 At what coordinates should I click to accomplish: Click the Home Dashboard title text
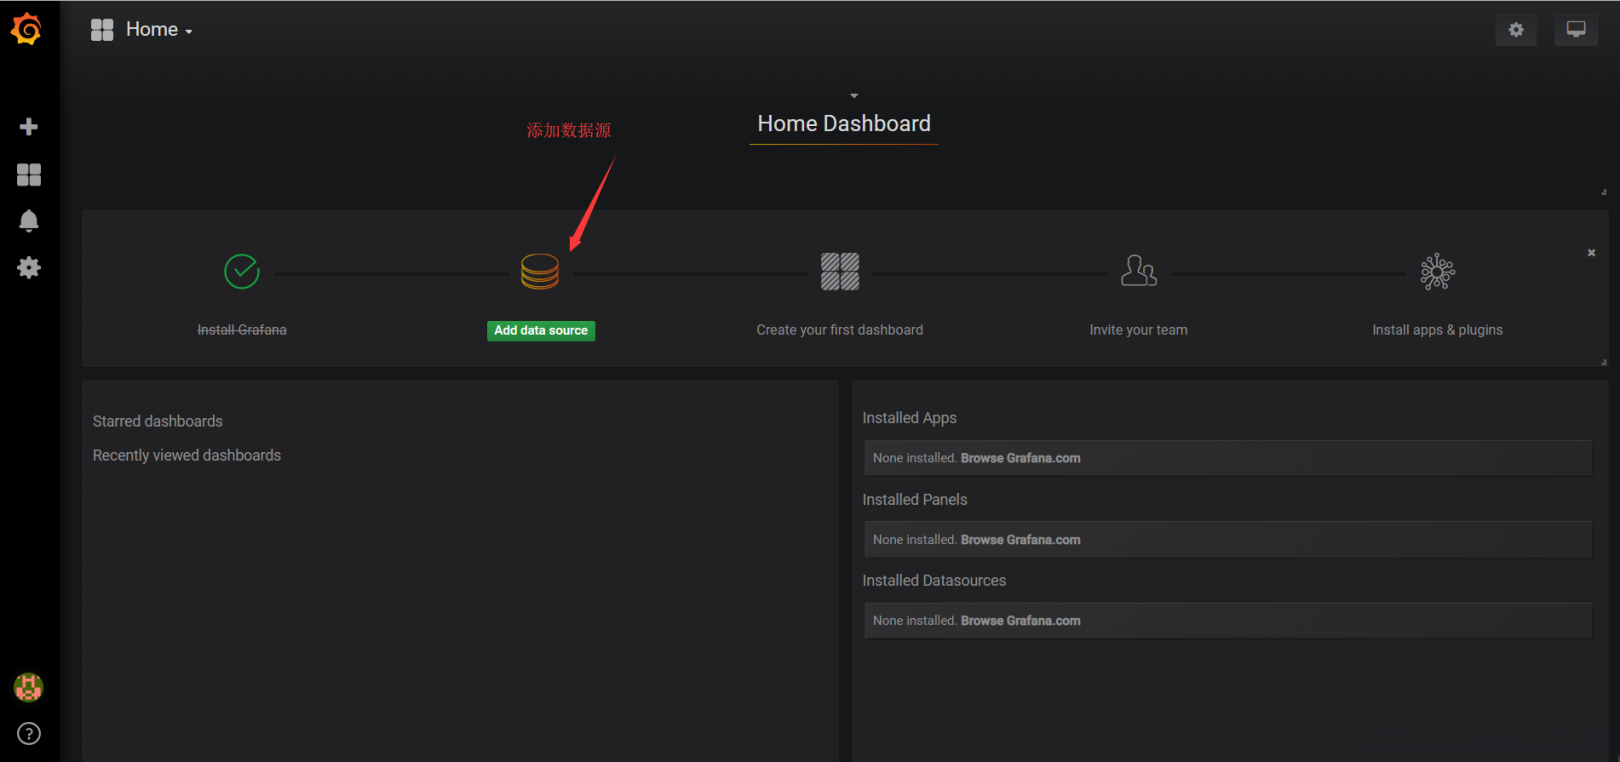click(x=844, y=124)
